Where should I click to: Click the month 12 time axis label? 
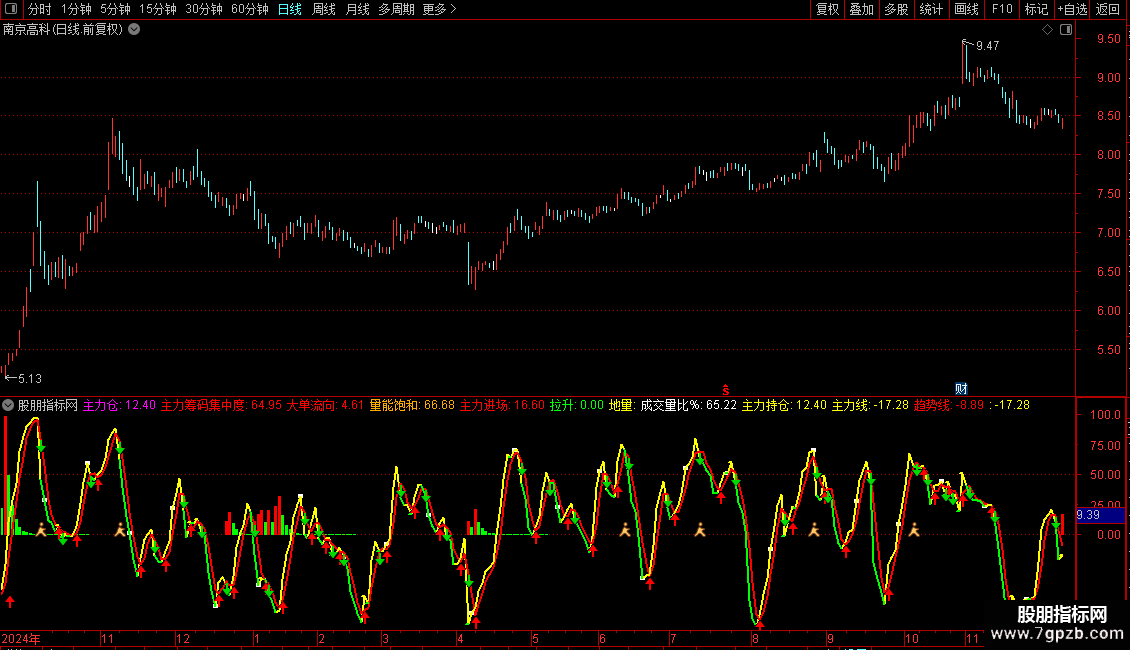point(182,639)
